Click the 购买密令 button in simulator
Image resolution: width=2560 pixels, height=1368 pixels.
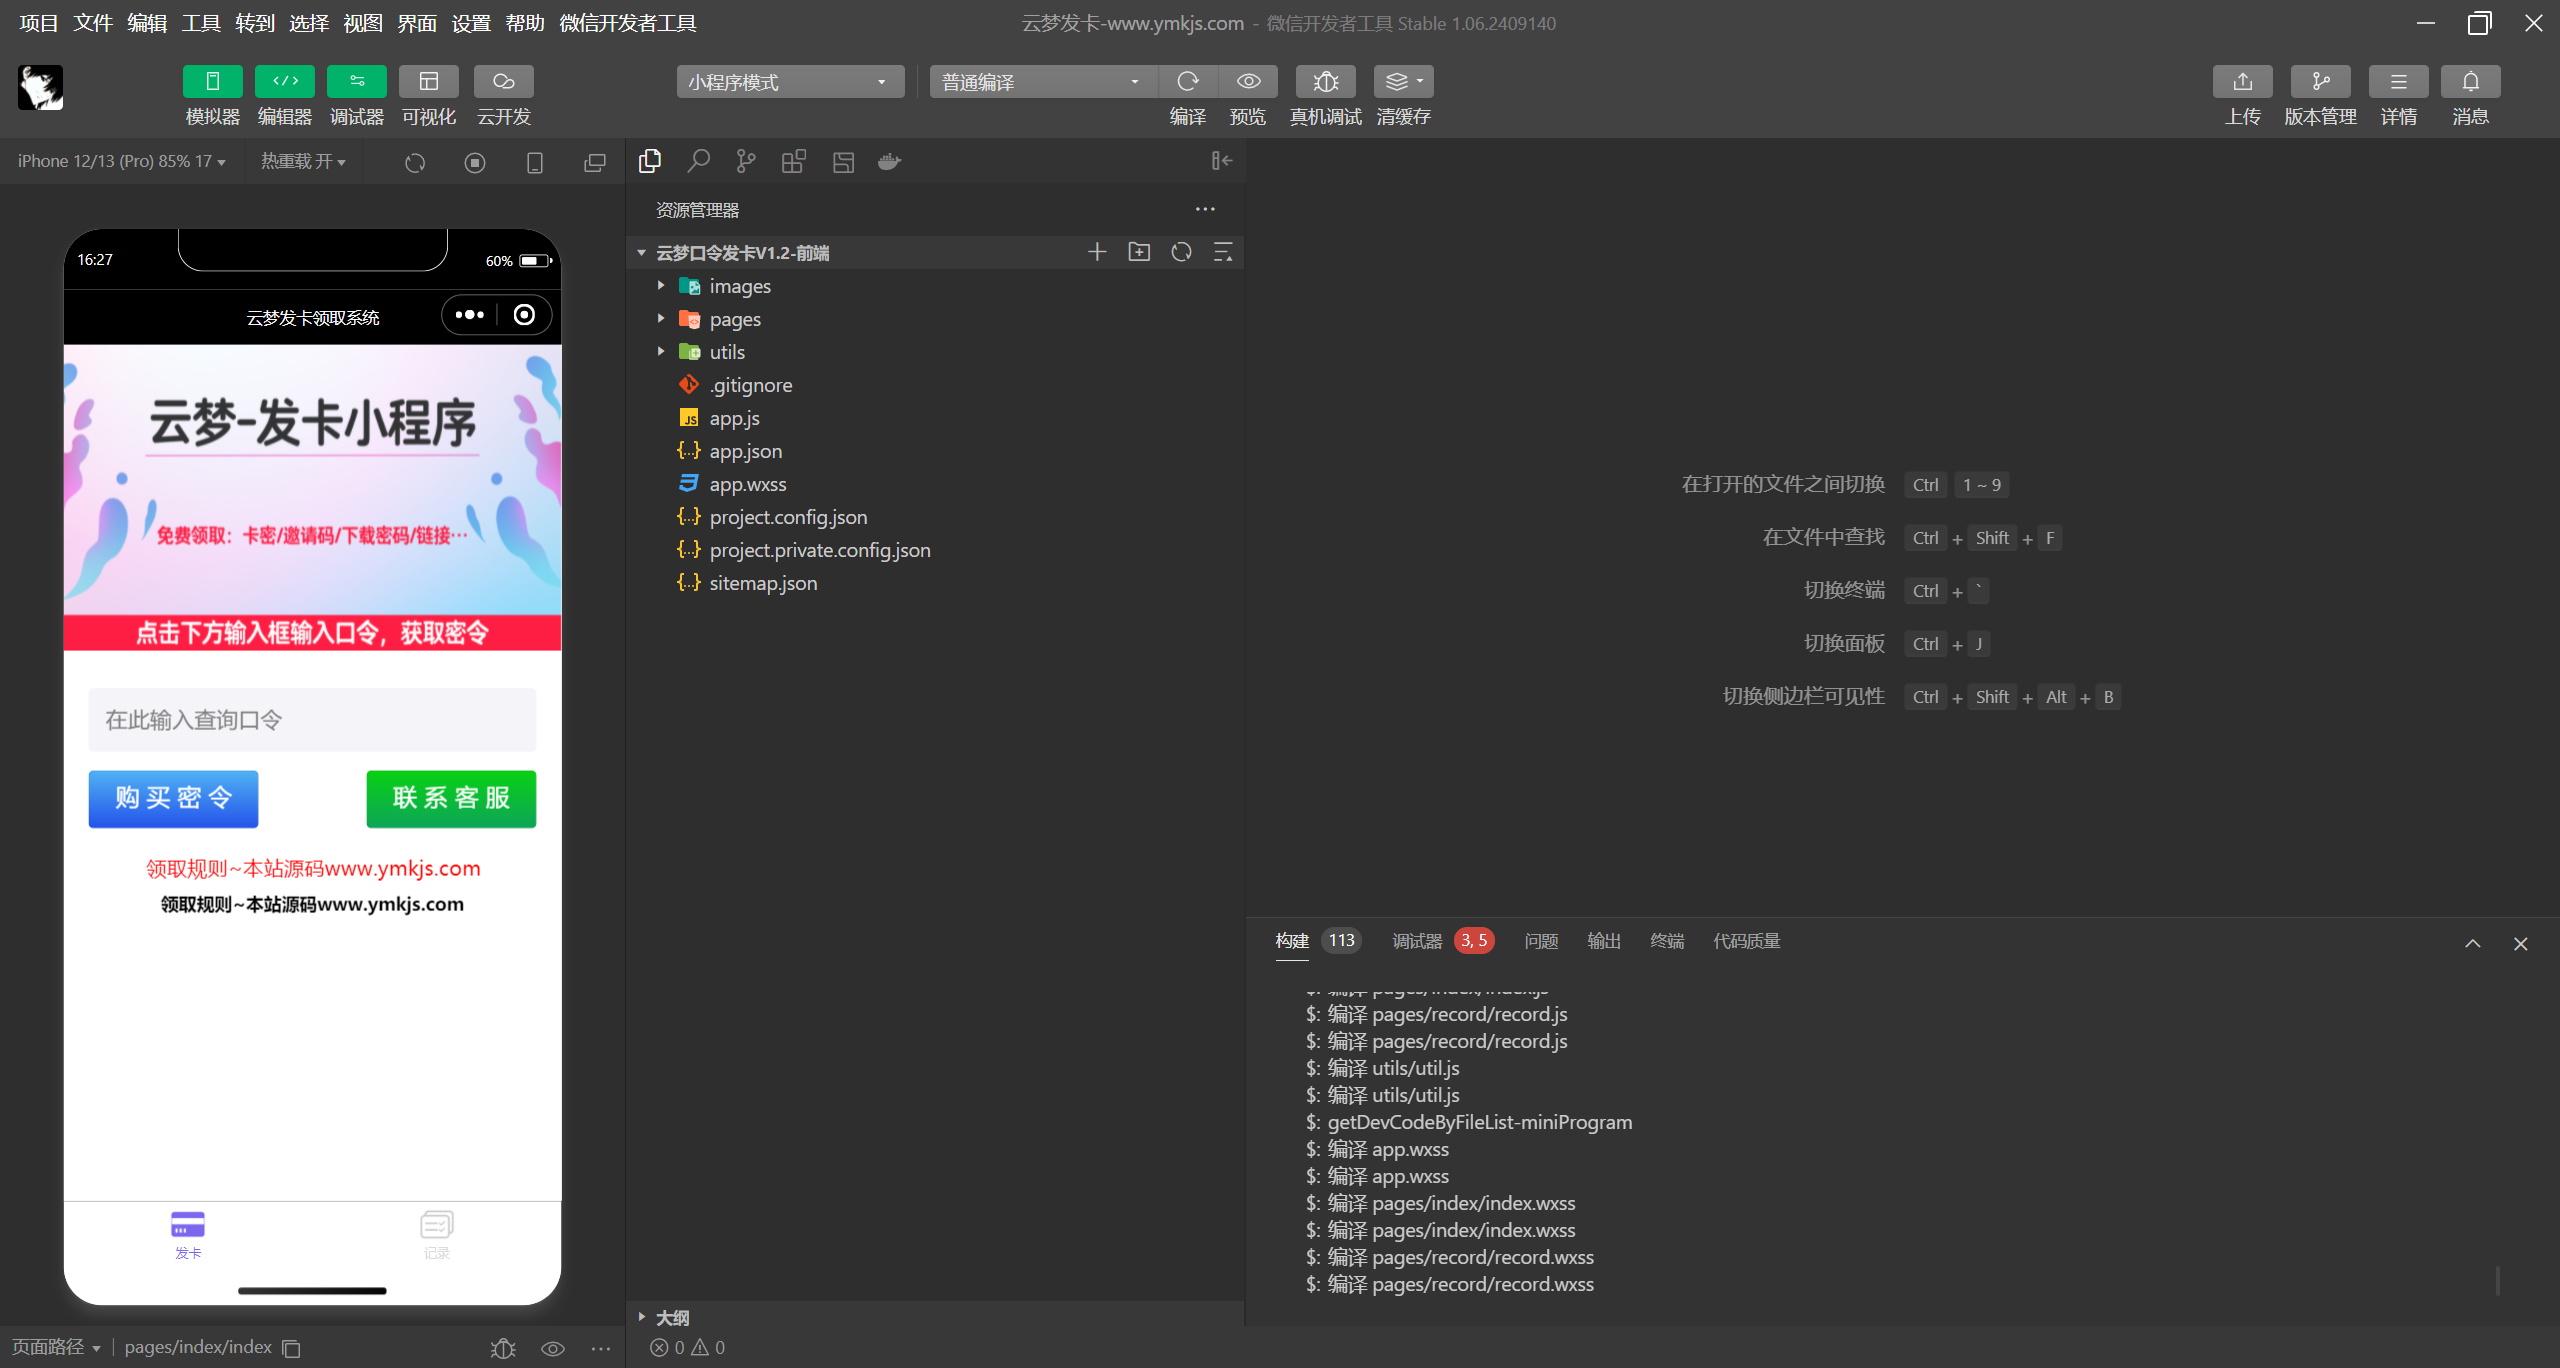(x=173, y=798)
